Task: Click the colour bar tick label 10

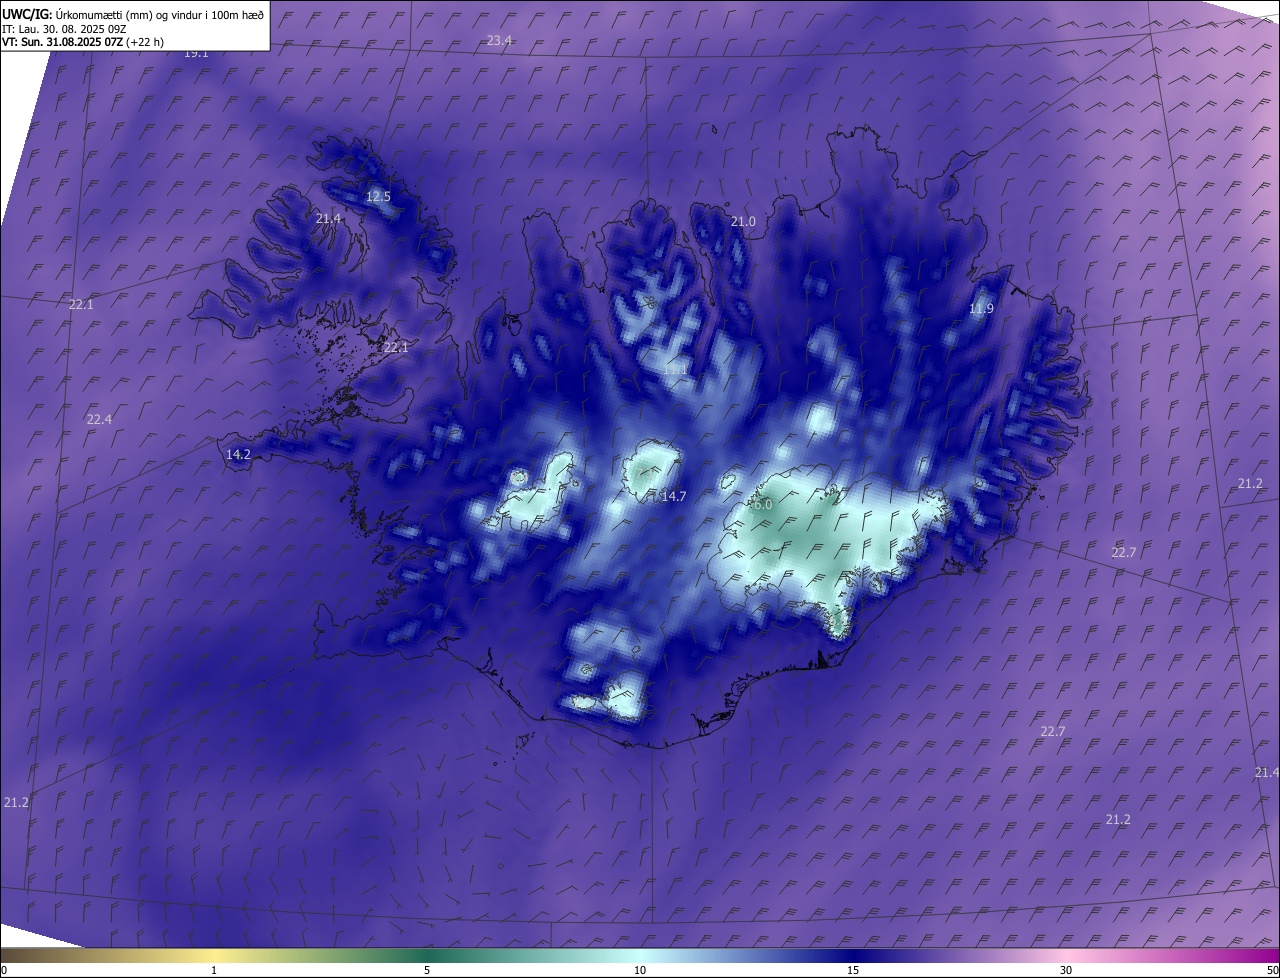Action: point(640,970)
